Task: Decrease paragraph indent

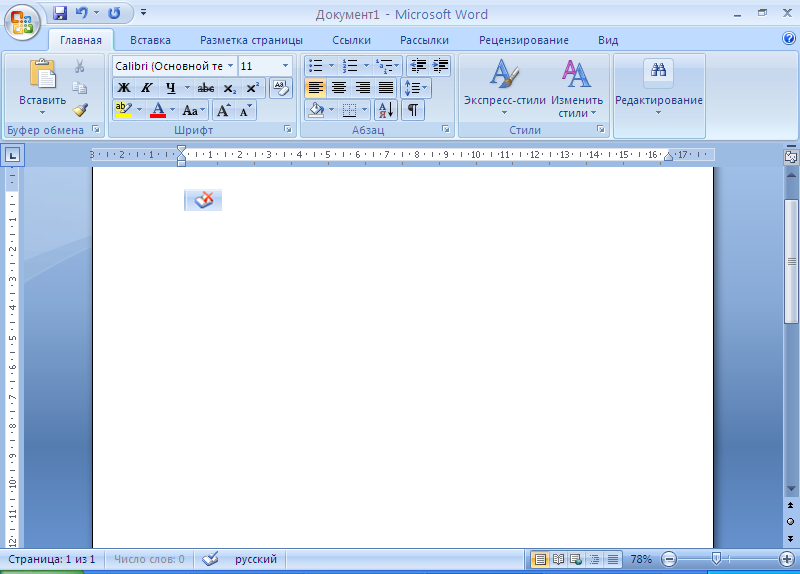Action: pyautogui.click(x=418, y=66)
